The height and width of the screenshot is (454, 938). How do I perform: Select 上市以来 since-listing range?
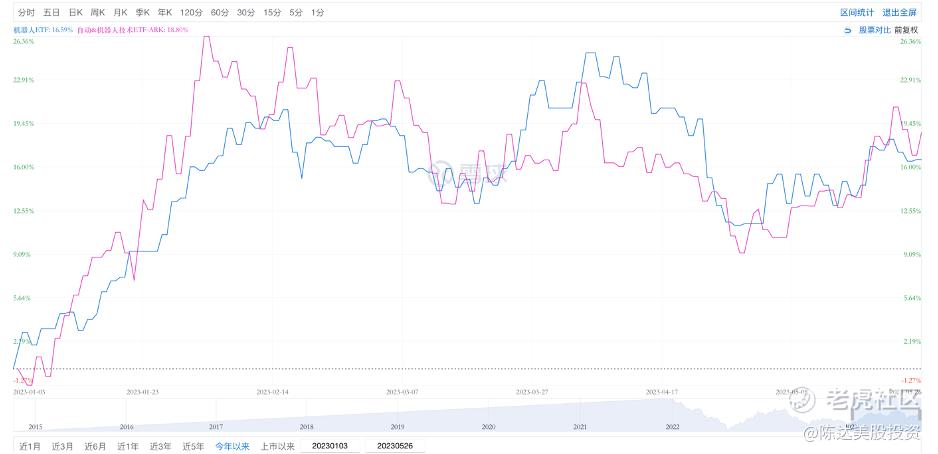click(278, 446)
